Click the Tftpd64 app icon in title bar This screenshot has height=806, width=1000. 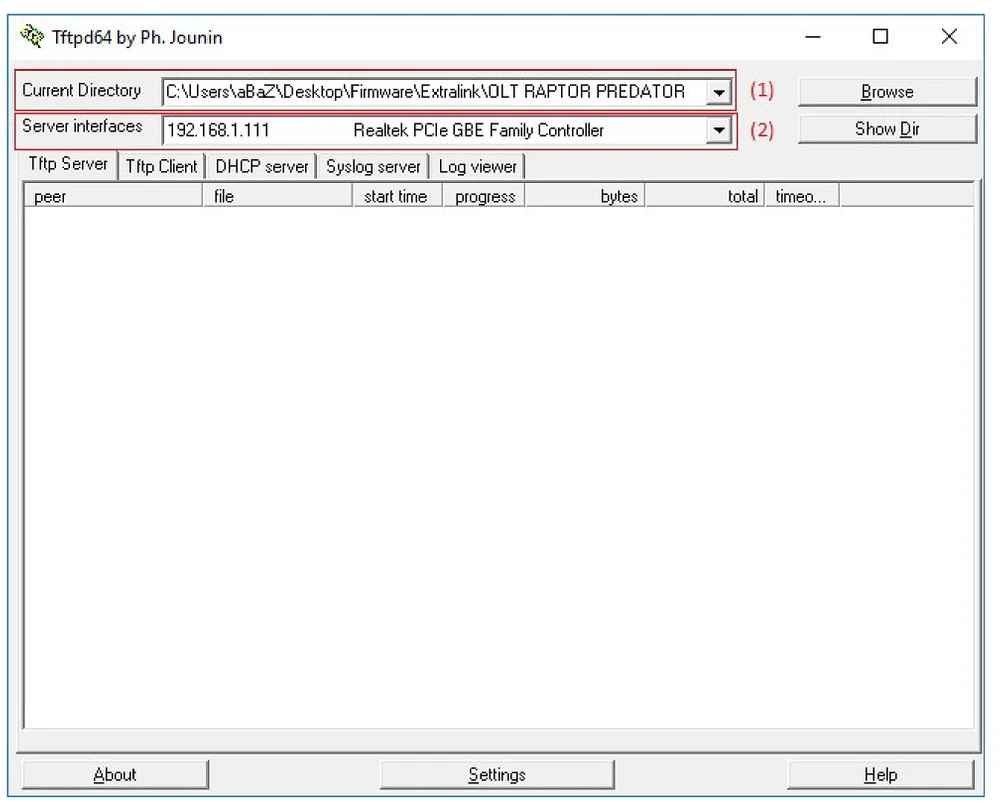coord(32,38)
